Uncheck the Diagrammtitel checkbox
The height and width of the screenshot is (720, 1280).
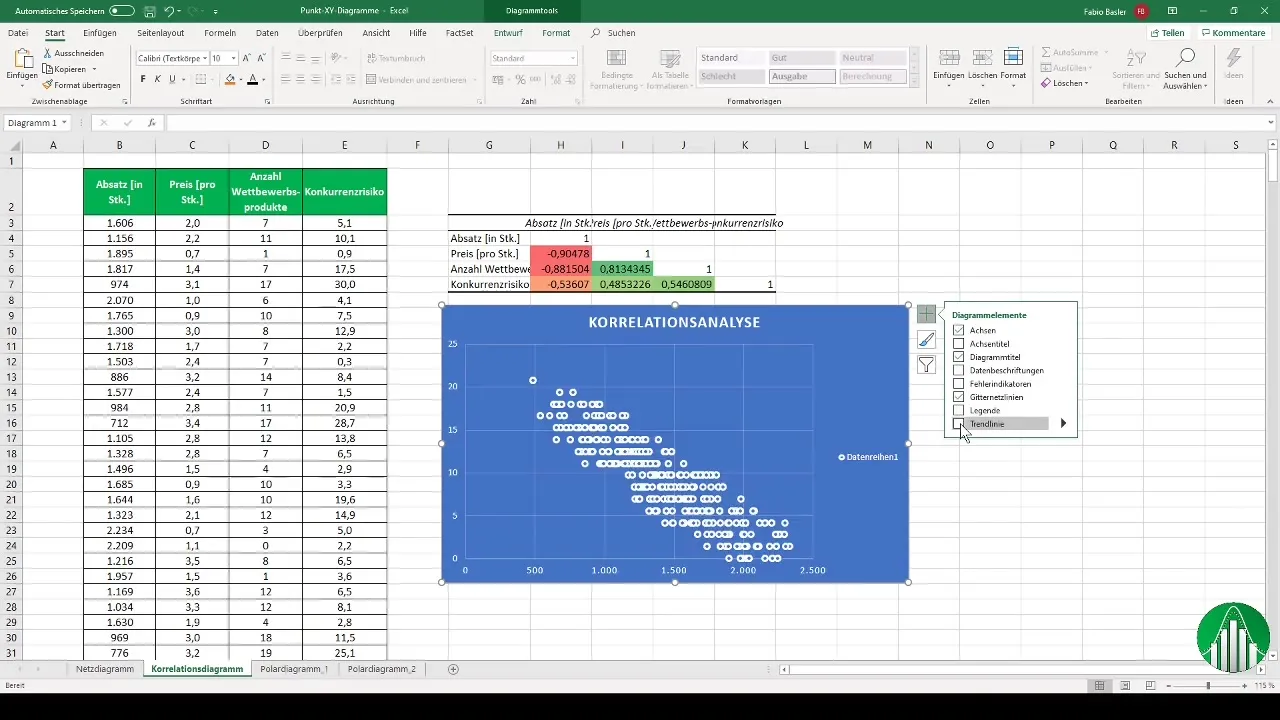tap(959, 357)
